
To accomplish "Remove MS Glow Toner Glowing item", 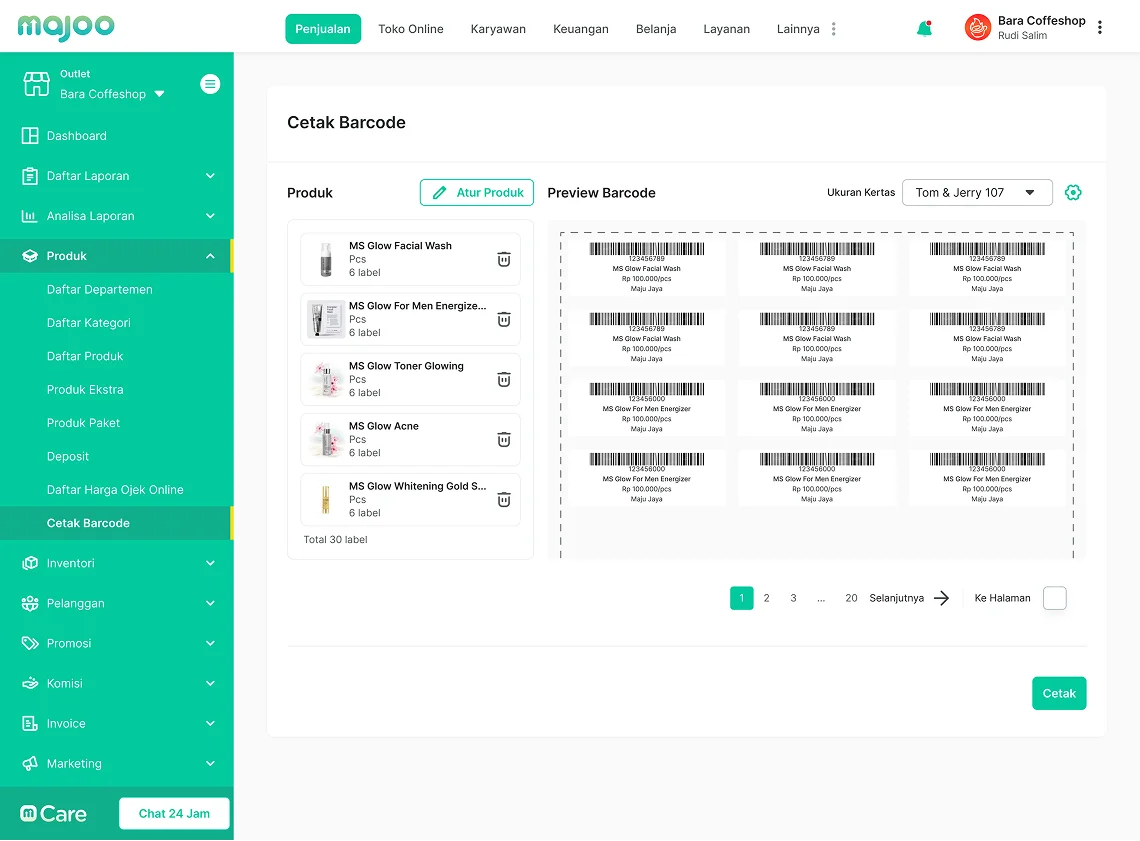I will click(504, 379).
